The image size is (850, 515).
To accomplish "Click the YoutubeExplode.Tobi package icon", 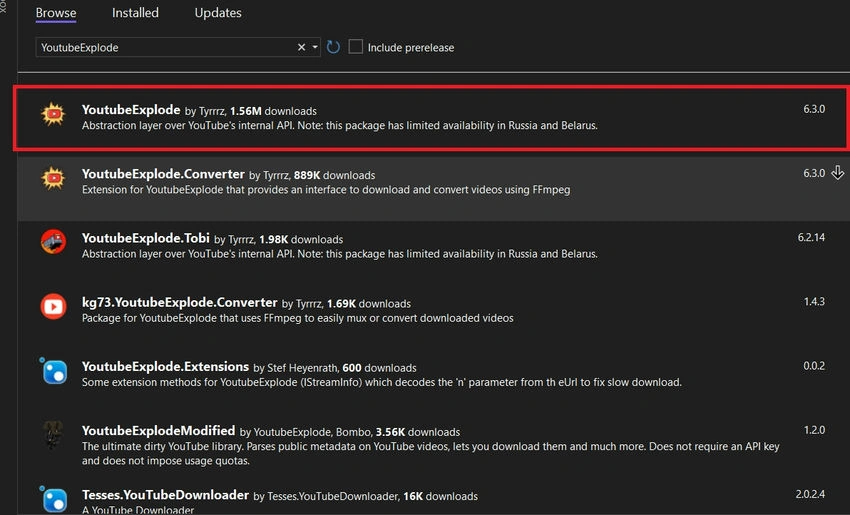I will coord(53,242).
